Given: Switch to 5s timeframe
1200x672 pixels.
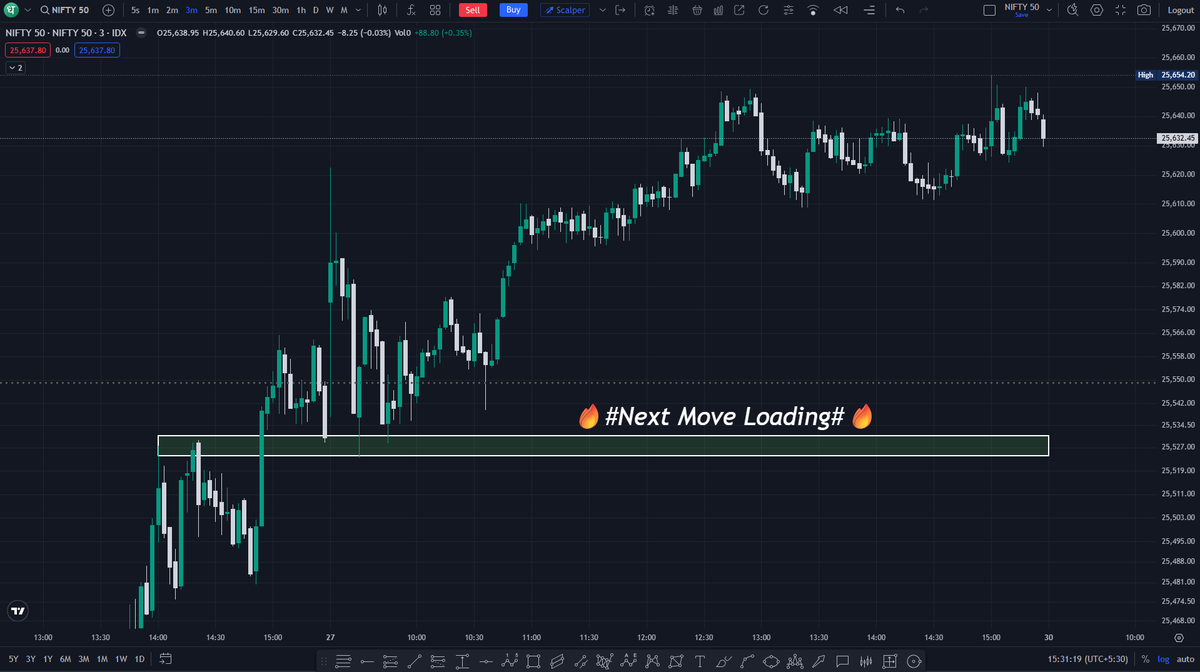Looking at the screenshot, I should point(135,10).
